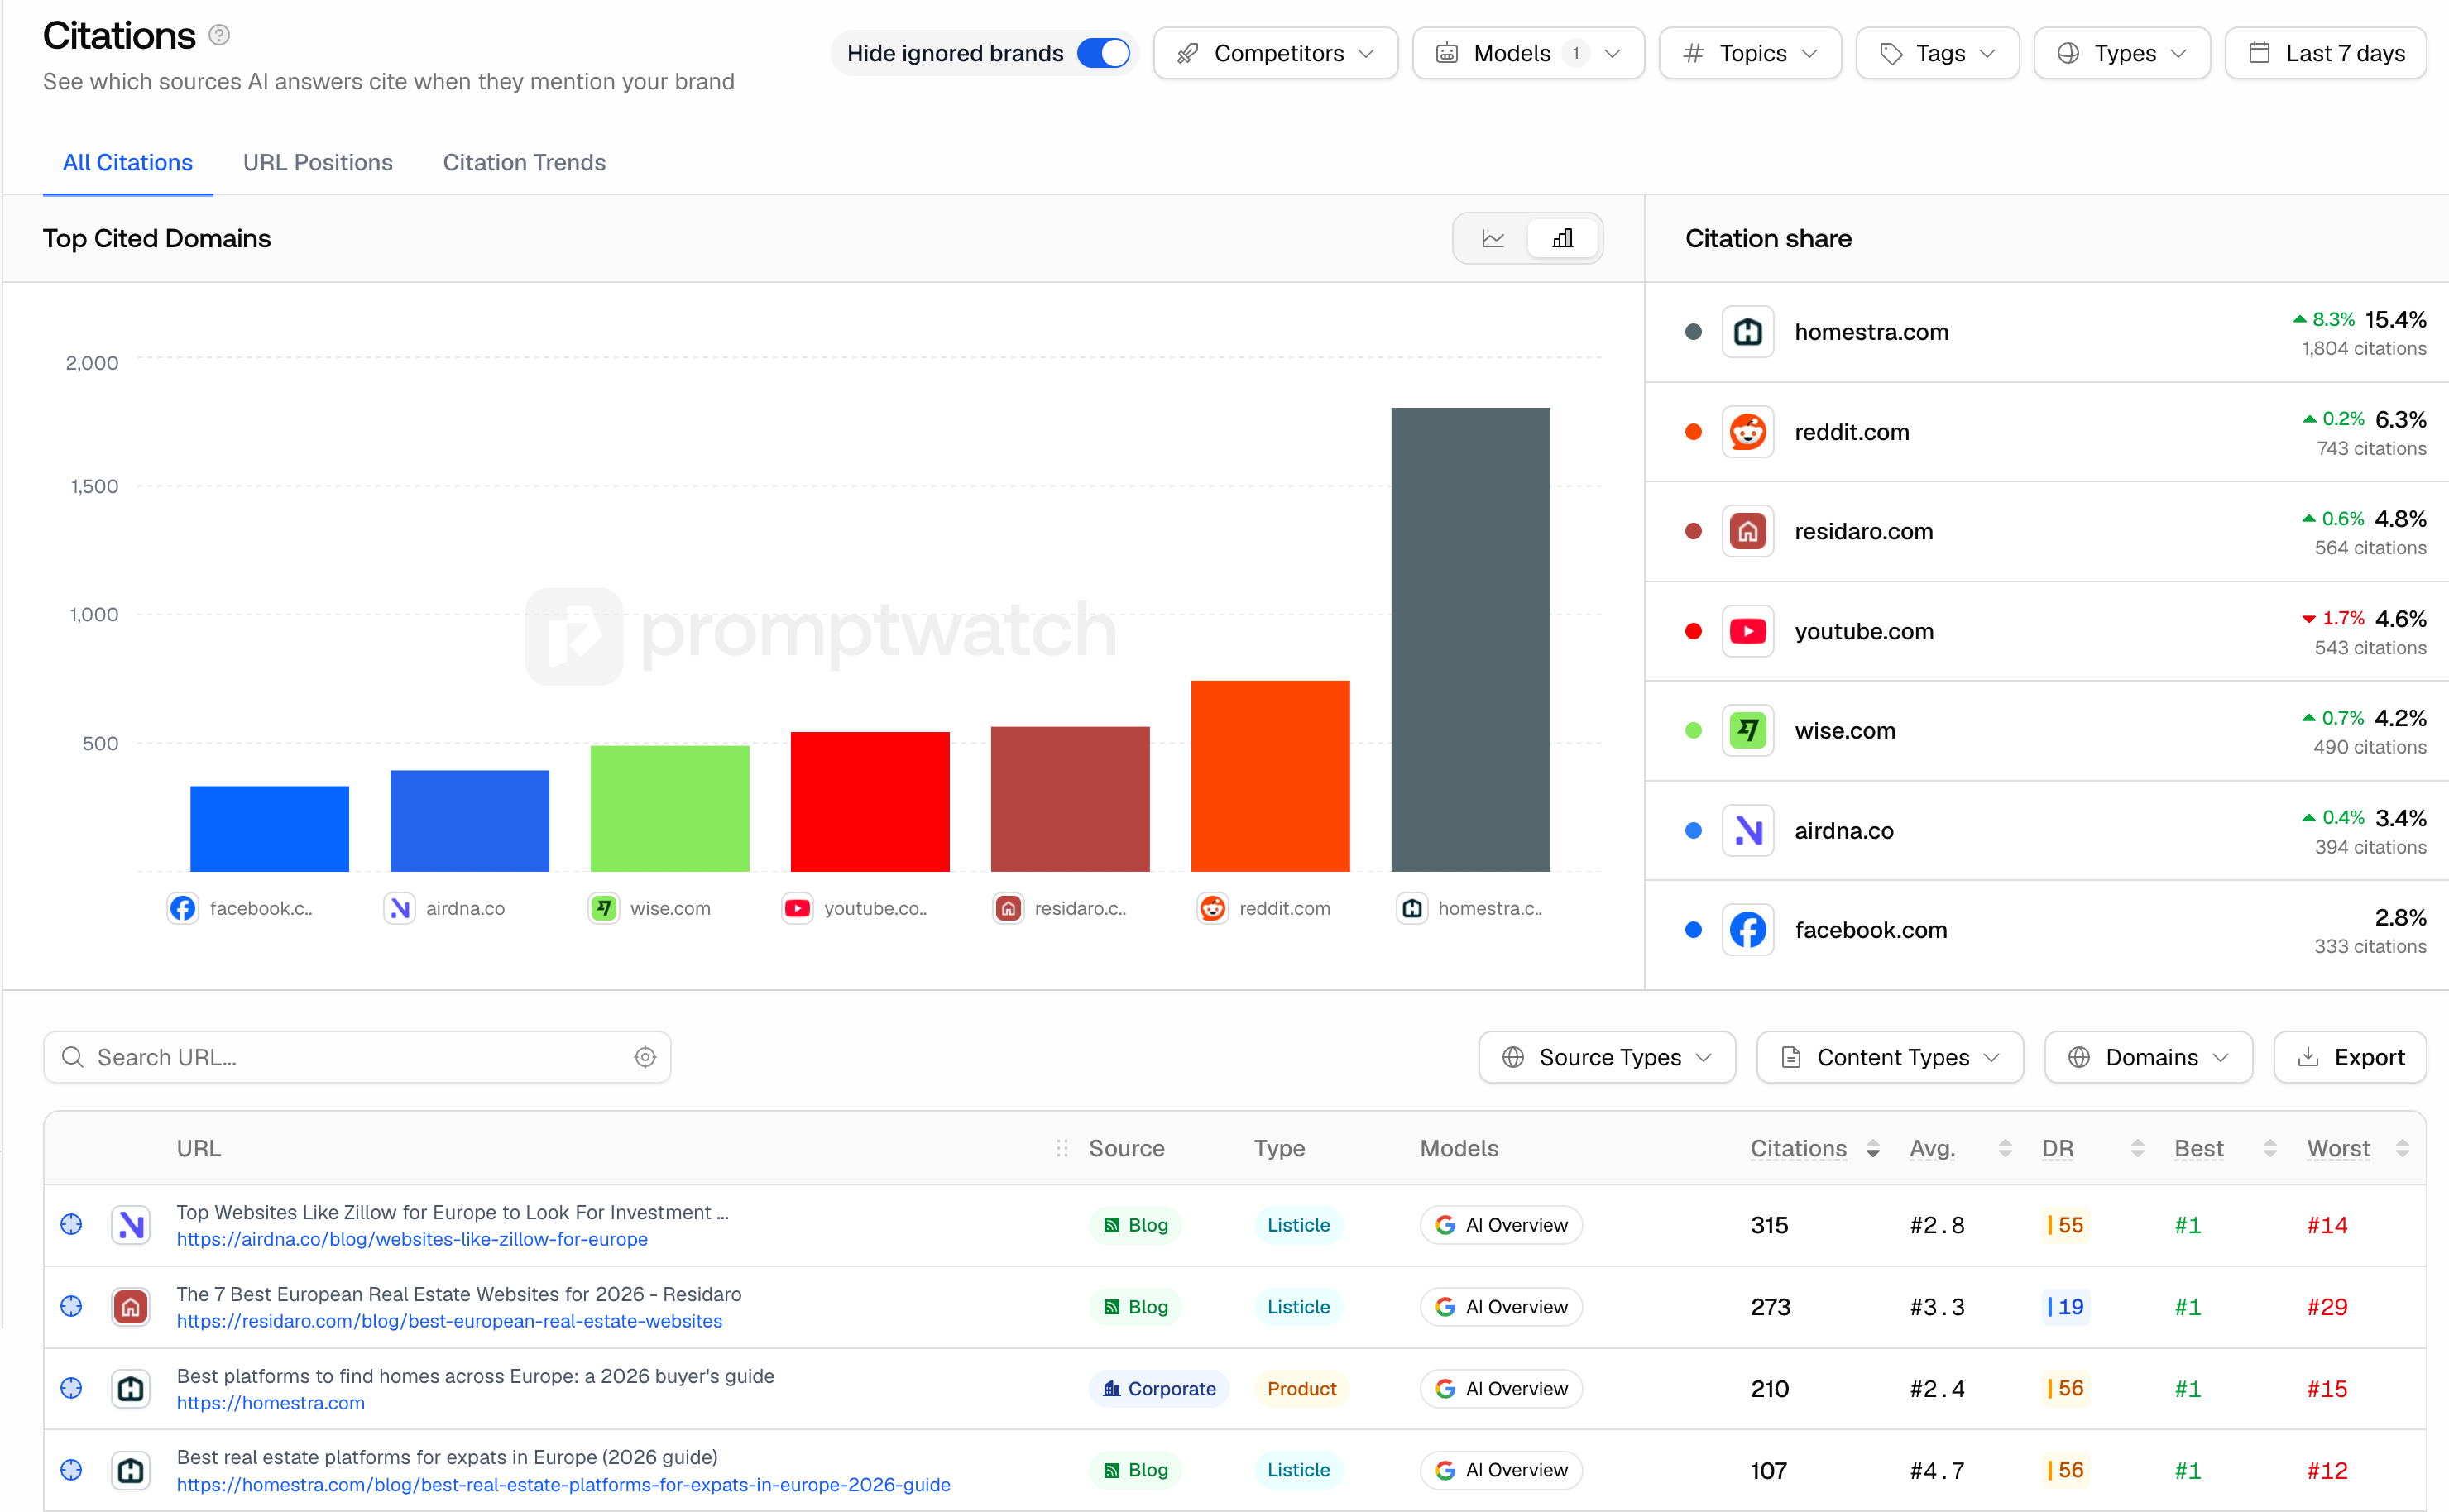Sort table by Avg. column

click(1960, 1148)
